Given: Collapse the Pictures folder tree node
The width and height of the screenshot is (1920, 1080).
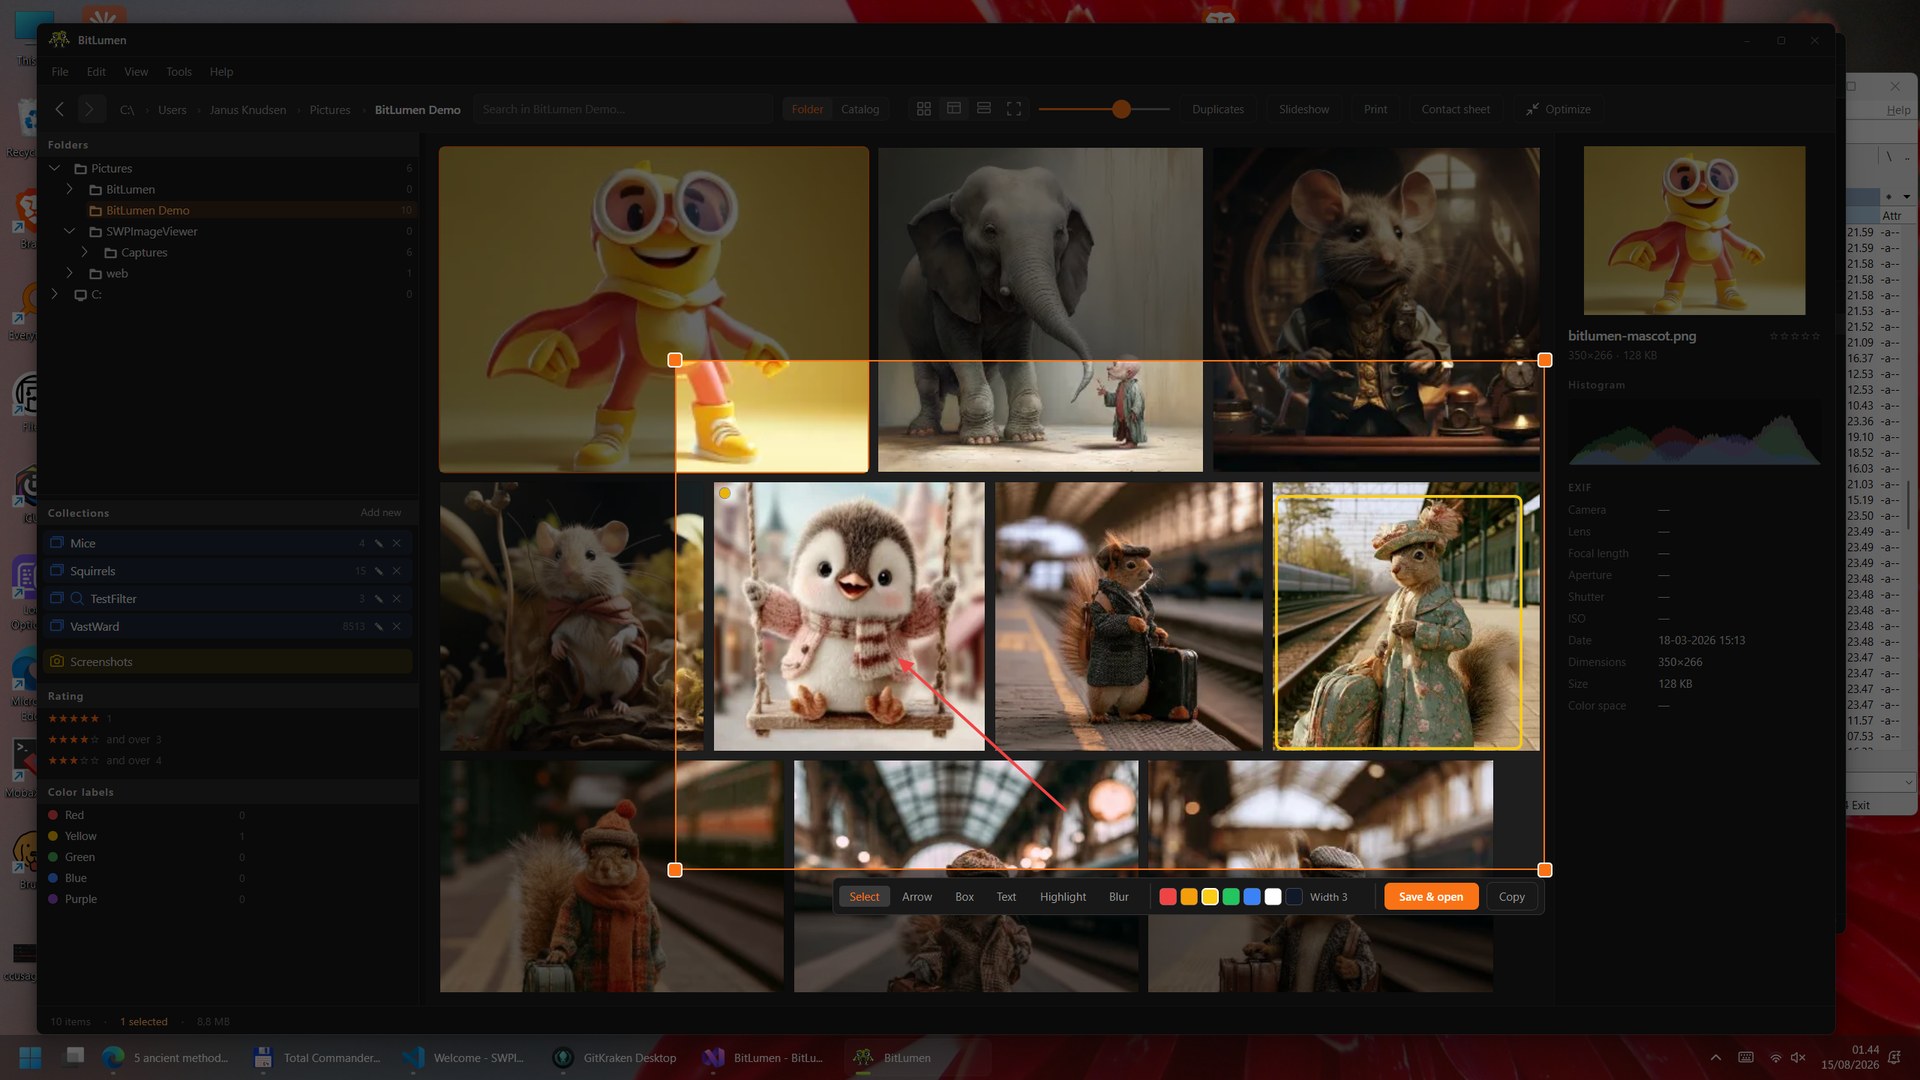Looking at the screenshot, I should click(55, 168).
